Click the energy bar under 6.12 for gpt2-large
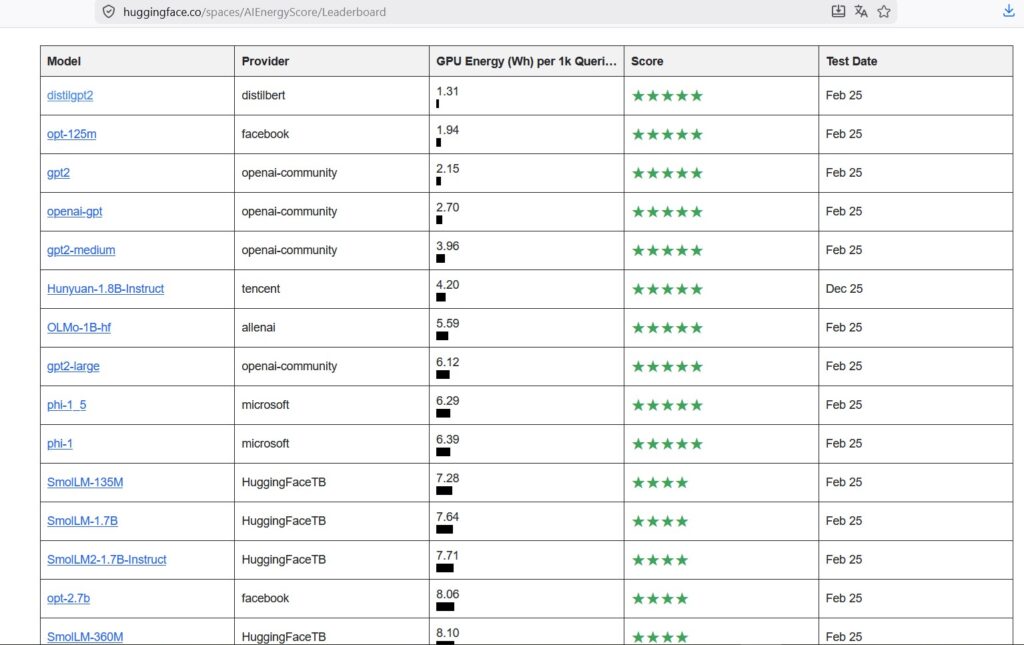Viewport: 1024px width, 645px height. 443,375
